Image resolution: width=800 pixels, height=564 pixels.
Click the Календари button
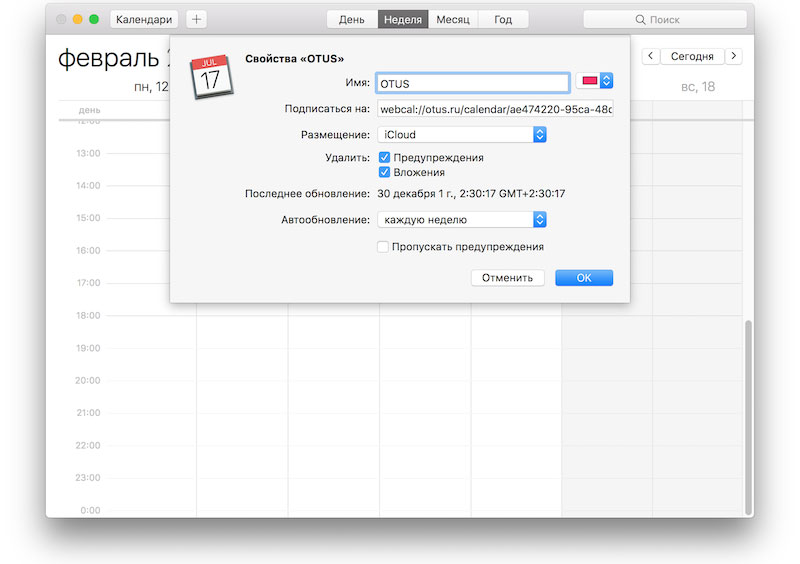pos(144,19)
